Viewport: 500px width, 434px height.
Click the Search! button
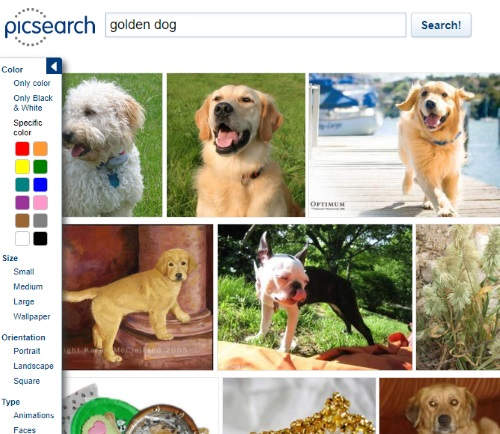tap(441, 25)
